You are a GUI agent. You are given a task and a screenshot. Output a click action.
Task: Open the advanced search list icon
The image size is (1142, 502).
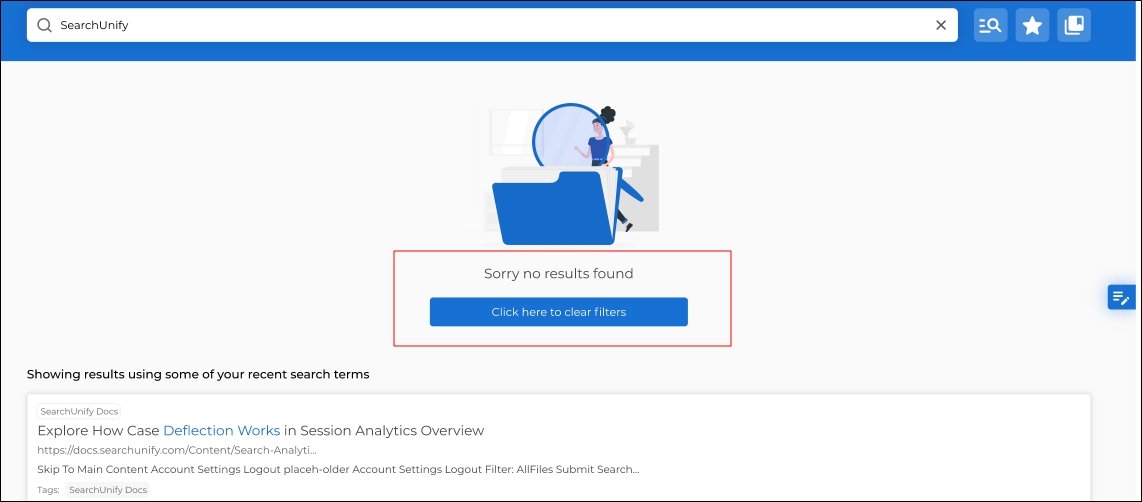coord(990,26)
